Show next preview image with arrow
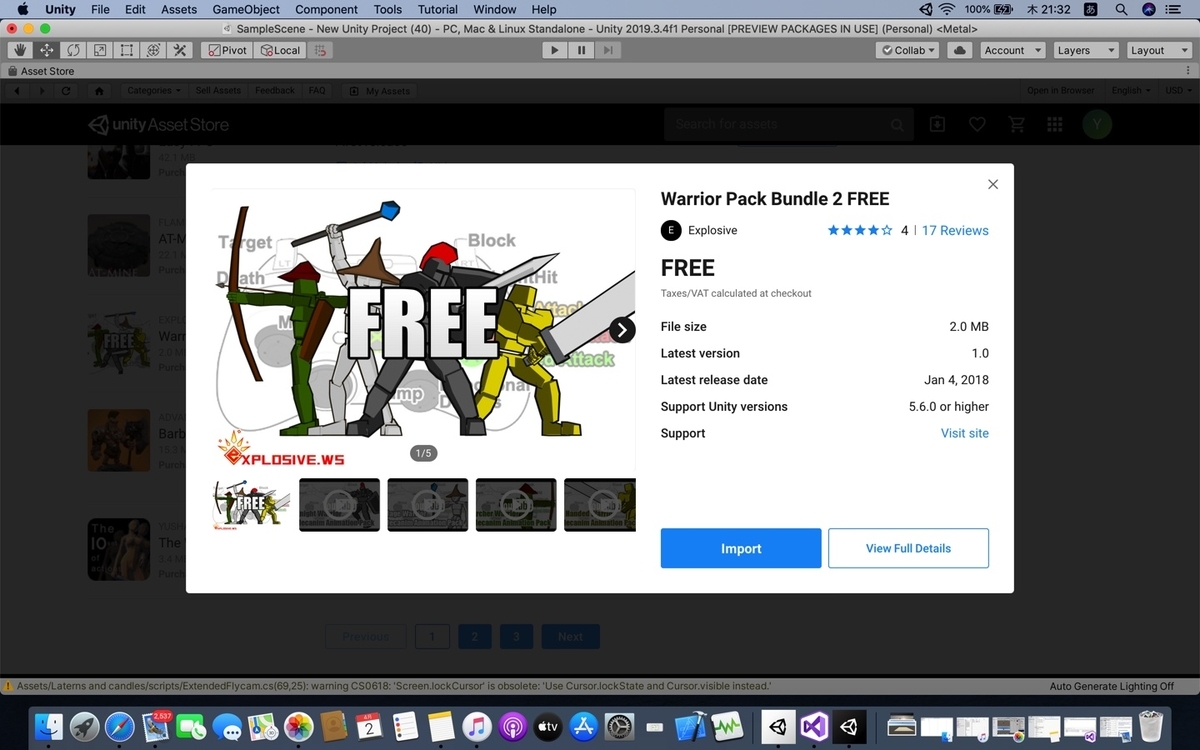This screenshot has width=1200, height=750. click(x=622, y=330)
